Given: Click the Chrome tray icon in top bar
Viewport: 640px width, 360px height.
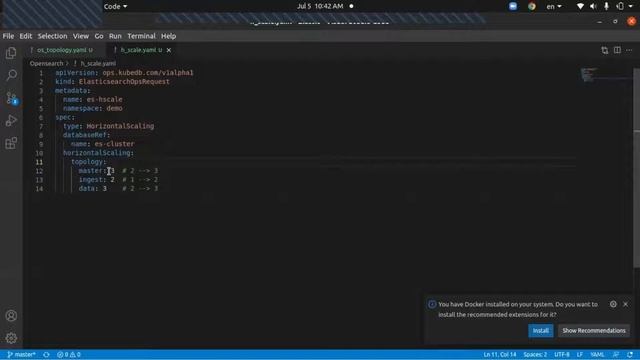Looking at the screenshot, I should coord(531,6).
